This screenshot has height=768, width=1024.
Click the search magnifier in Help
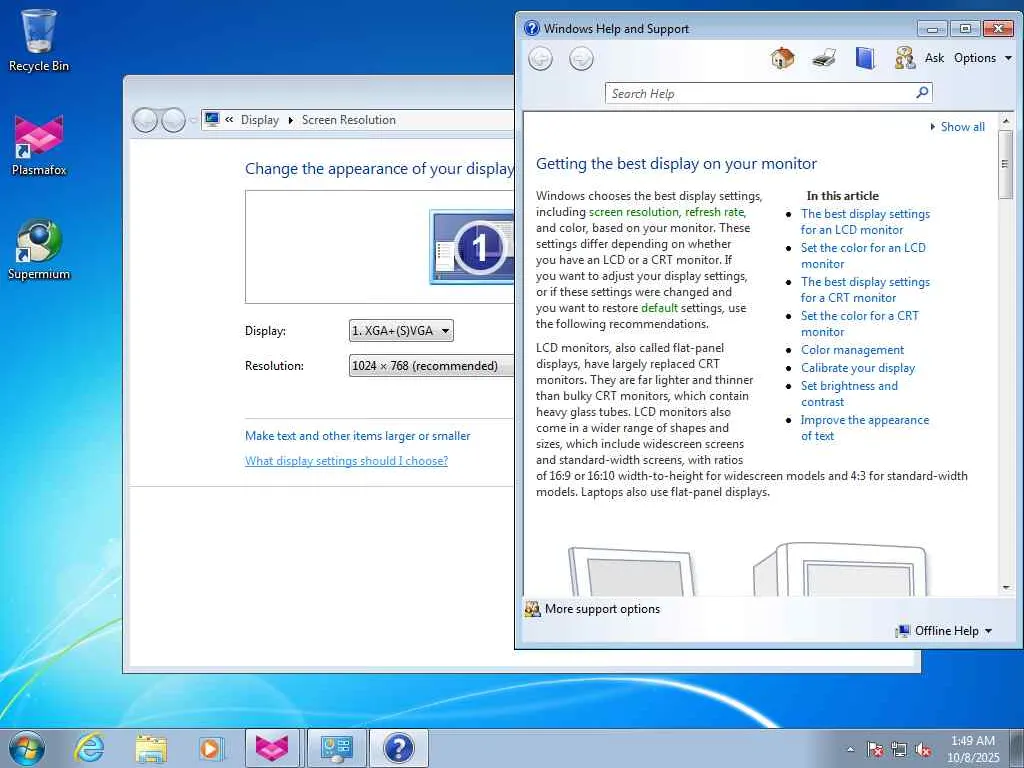tap(922, 93)
